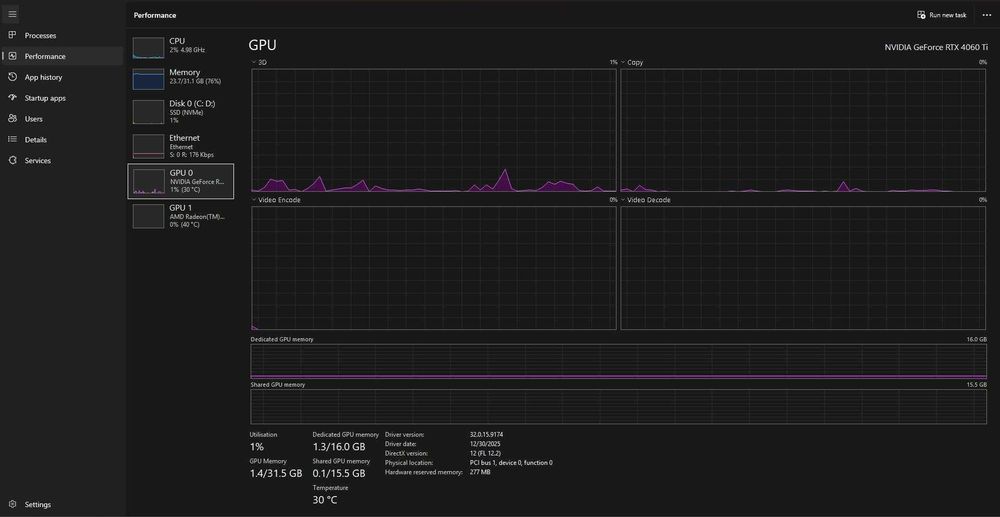Open the Services page icon
Screen dimensions: 1000x517
(12, 160)
